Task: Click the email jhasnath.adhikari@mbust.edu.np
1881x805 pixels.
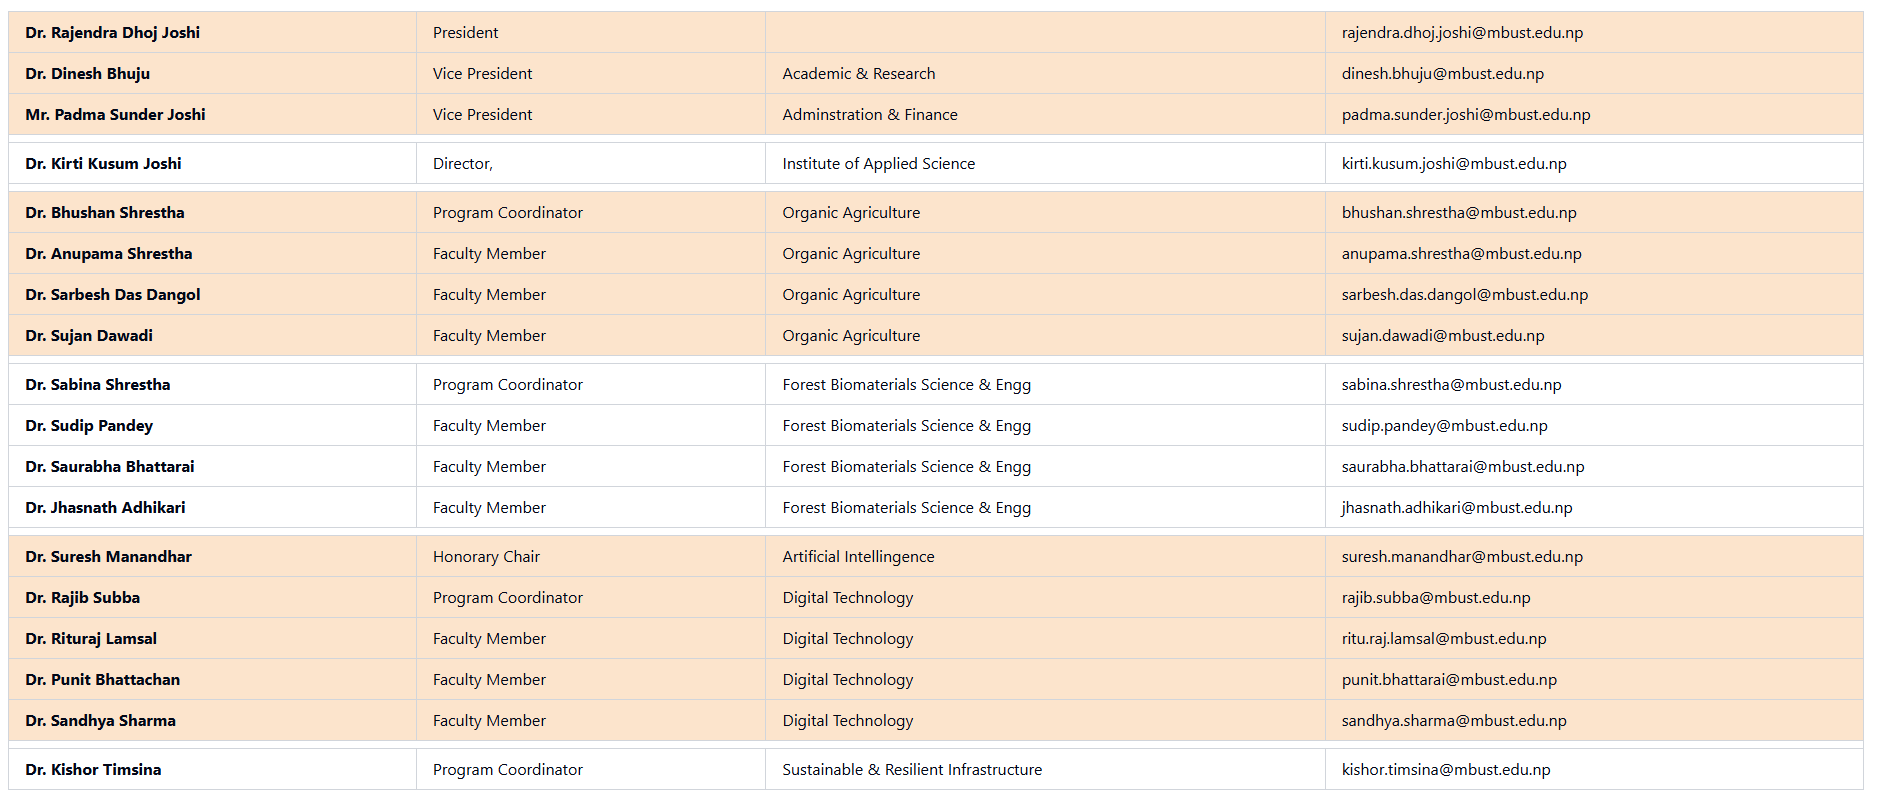Action: 1456,508
